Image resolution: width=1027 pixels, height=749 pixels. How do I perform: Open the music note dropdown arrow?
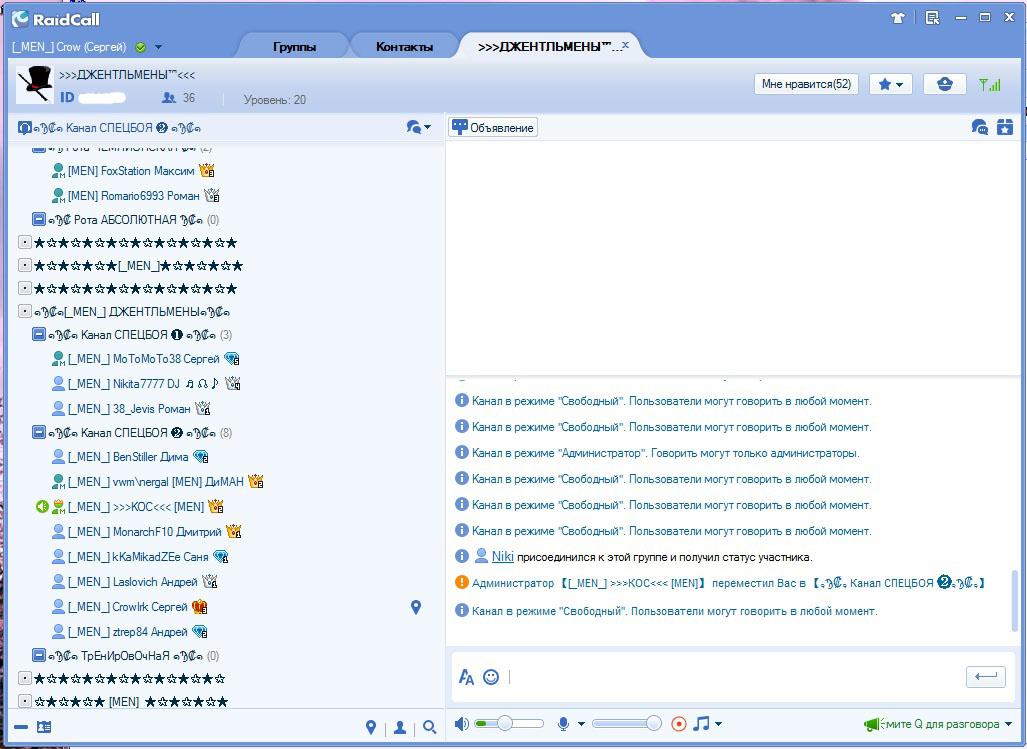pyautogui.click(x=719, y=723)
